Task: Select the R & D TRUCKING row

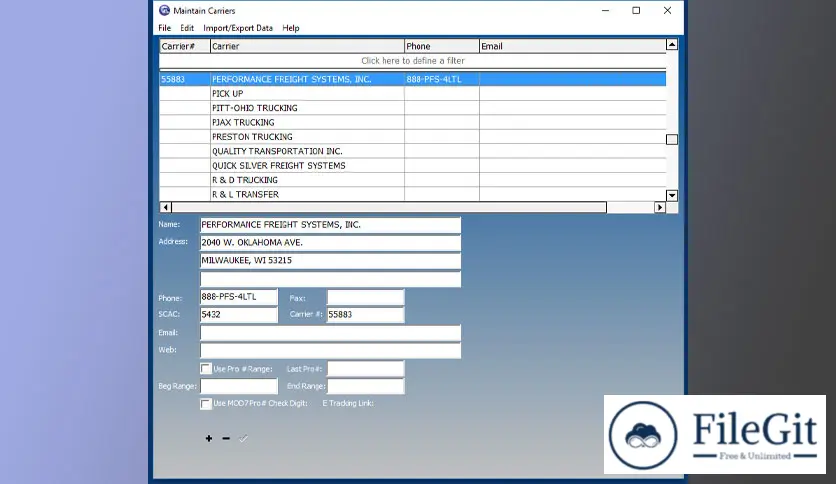Action: click(x=413, y=180)
